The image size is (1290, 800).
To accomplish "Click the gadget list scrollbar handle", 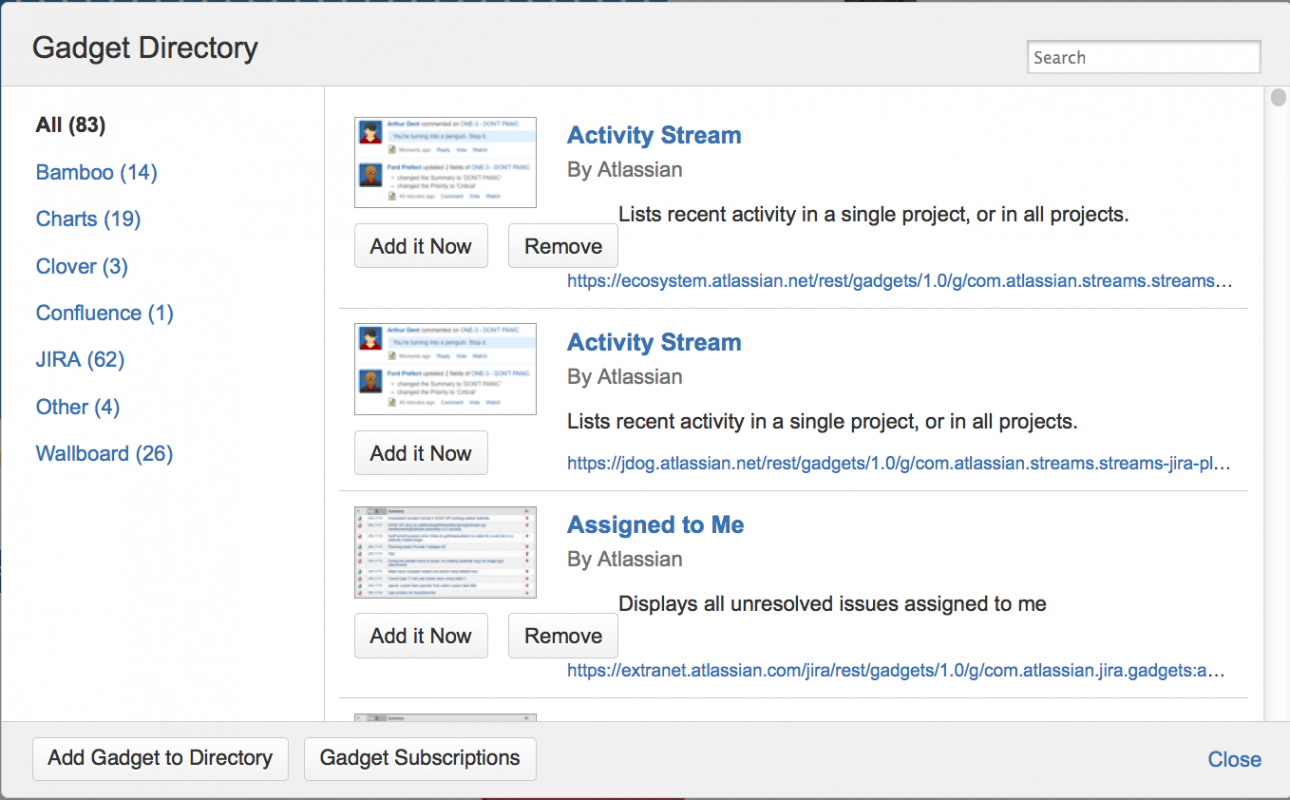I will pos(1277,98).
